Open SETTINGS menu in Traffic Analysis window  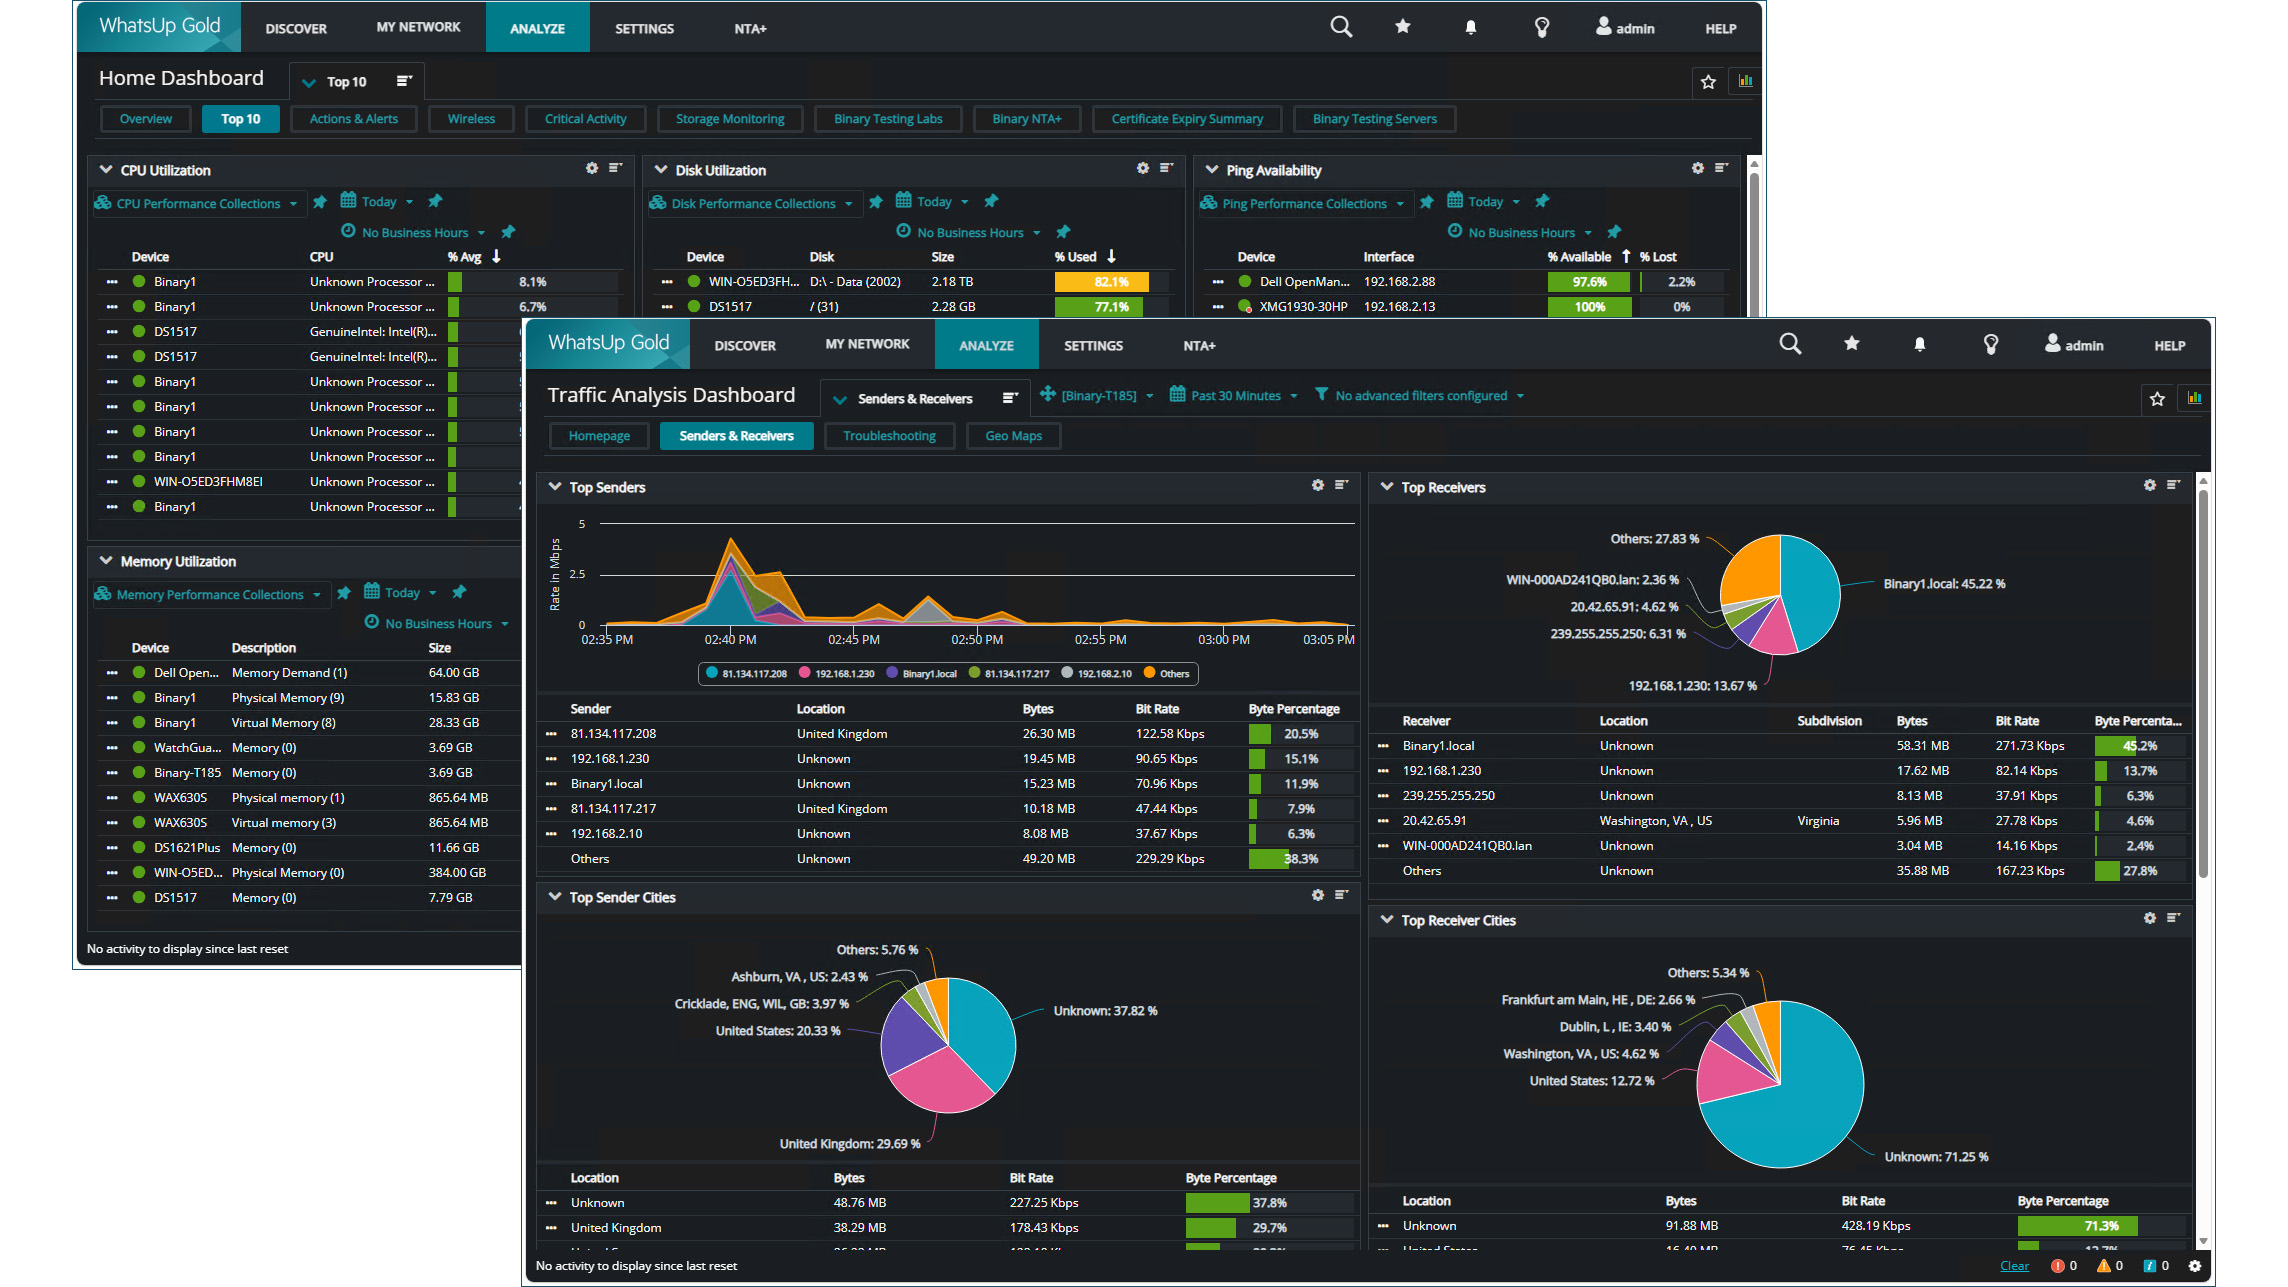[1093, 346]
